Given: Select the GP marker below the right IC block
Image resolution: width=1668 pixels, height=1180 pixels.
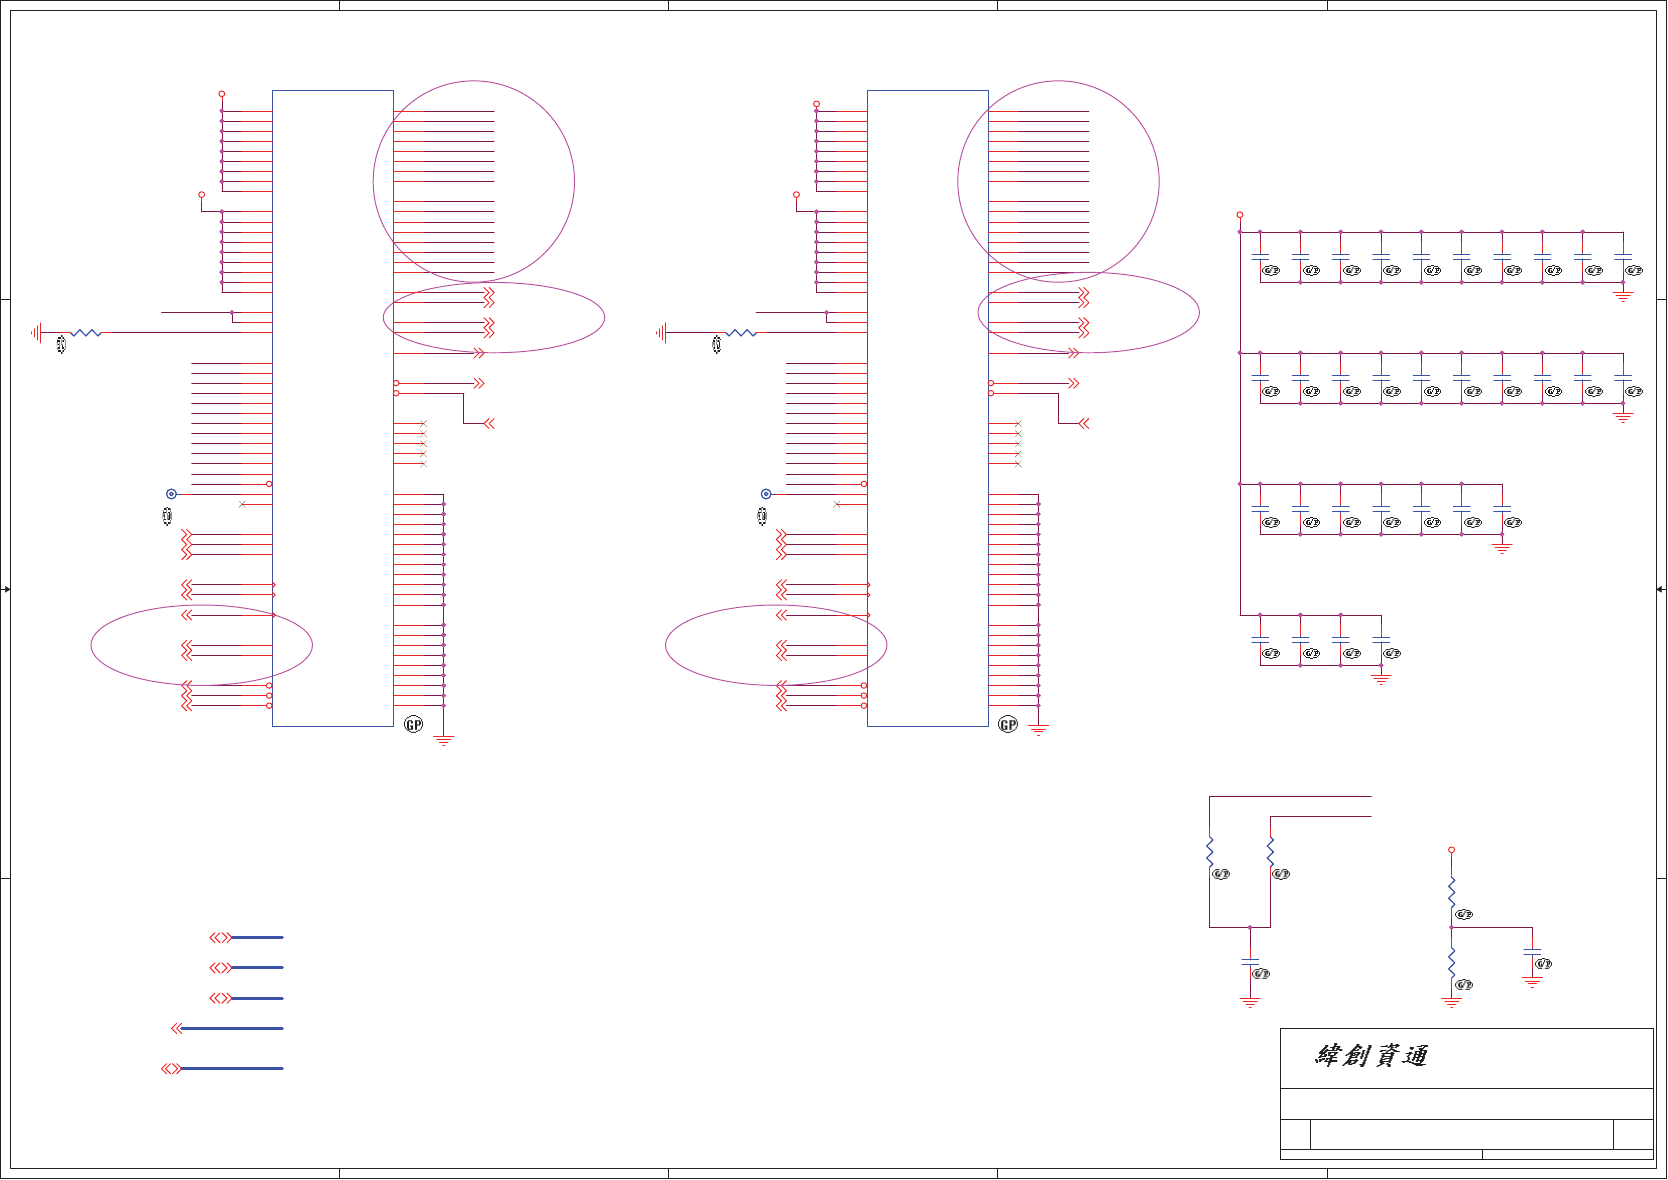Looking at the screenshot, I should coord(1008,725).
